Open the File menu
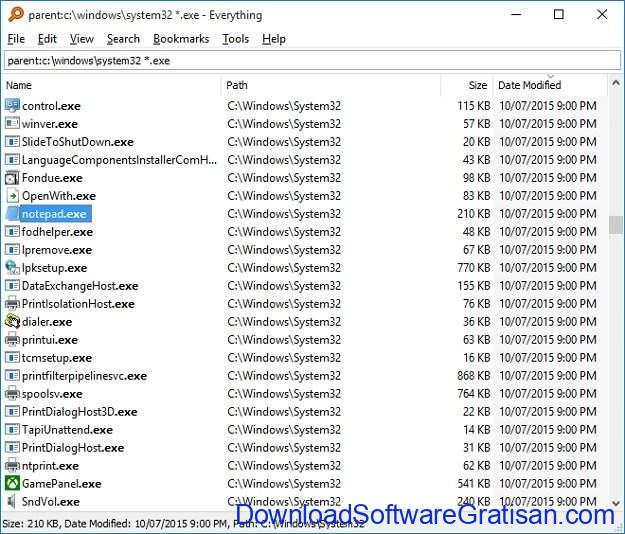The image size is (625, 534). pos(16,39)
